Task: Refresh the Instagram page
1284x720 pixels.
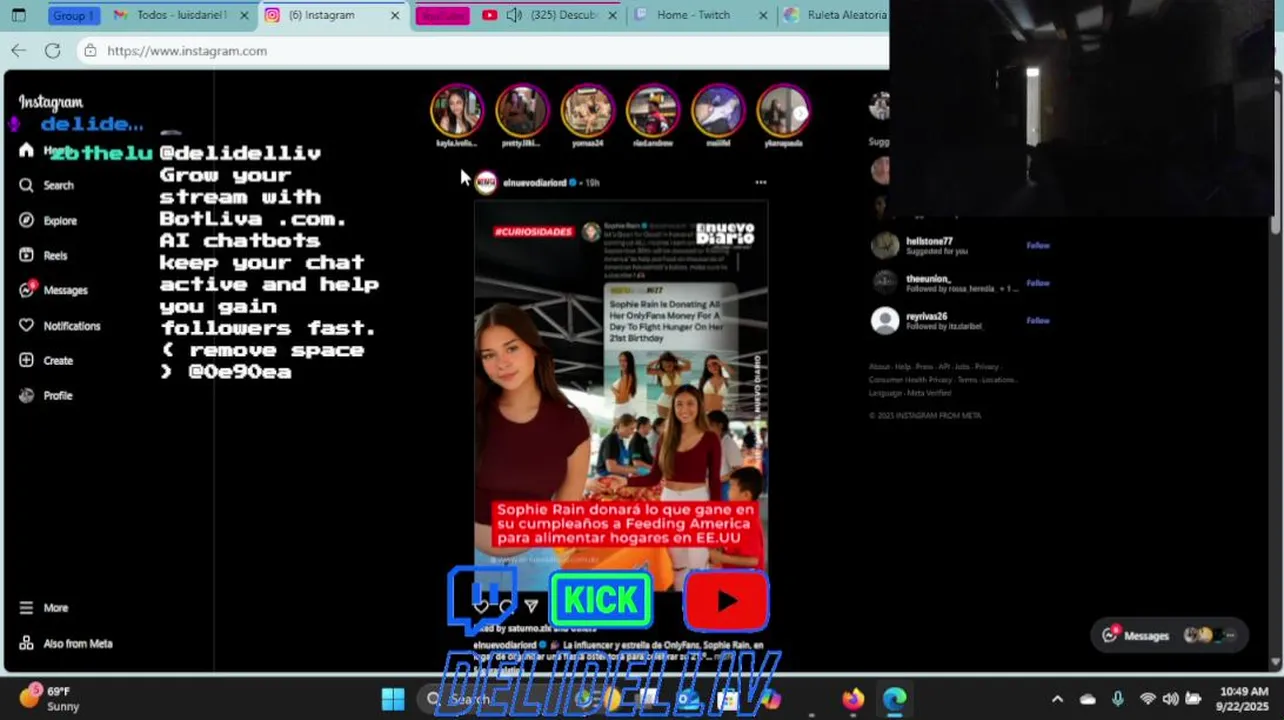Action: pos(53,50)
